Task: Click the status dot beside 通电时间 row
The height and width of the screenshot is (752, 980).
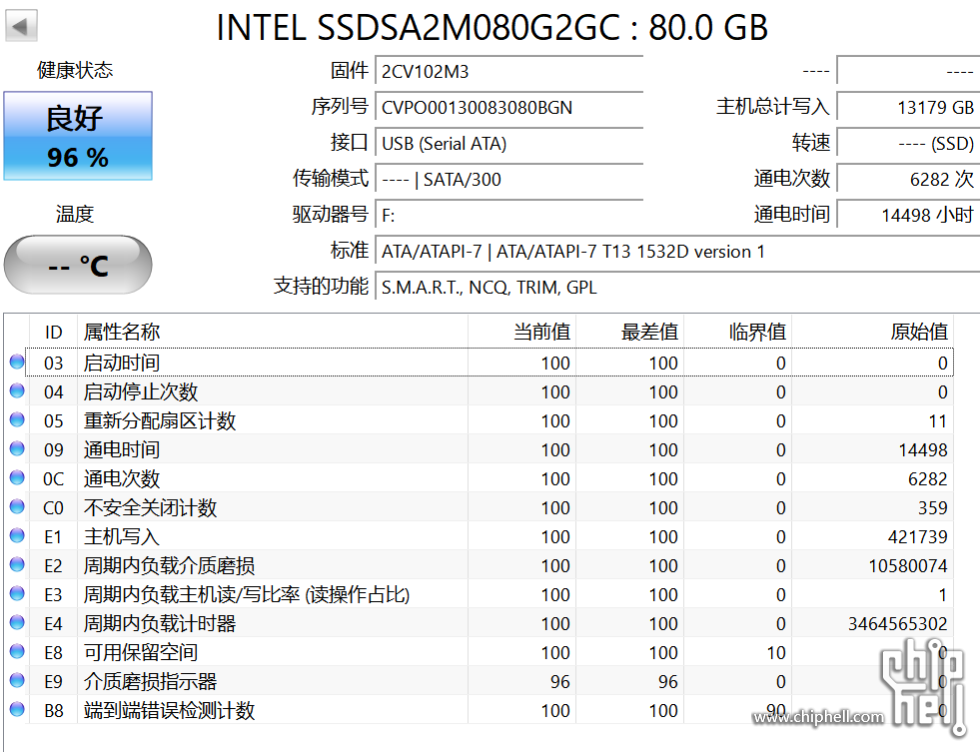Action: [17, 449]
